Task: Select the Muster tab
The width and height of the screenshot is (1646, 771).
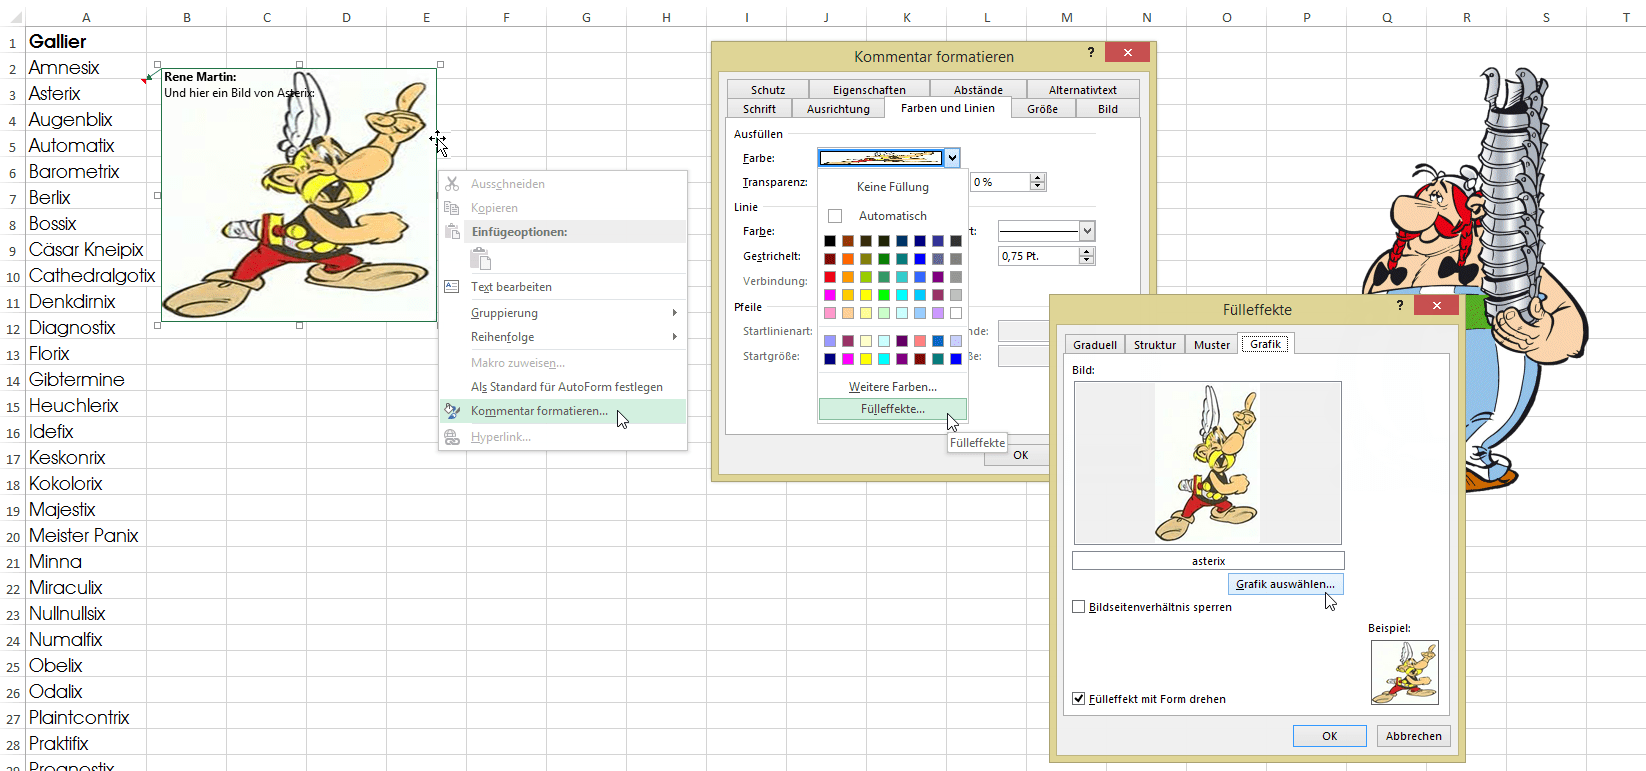Action: (1212, 345)
